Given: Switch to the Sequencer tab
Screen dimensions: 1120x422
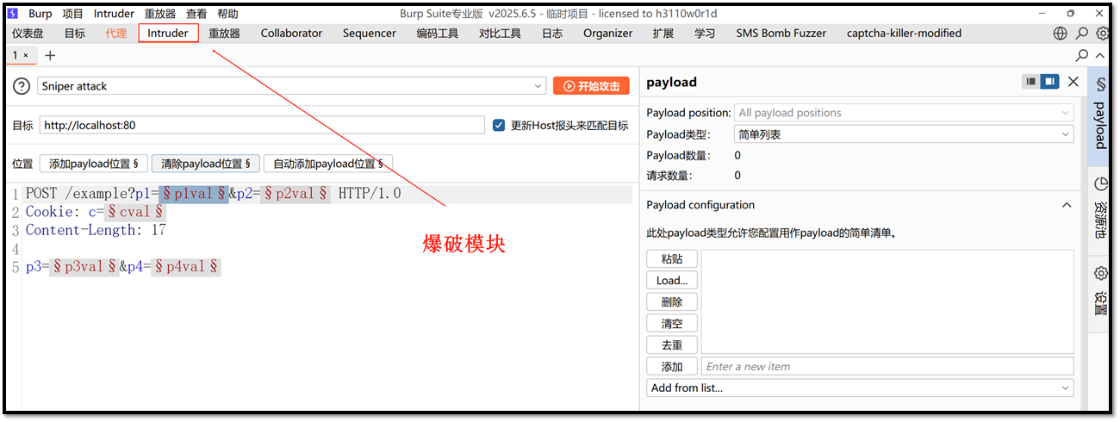Looking at the screenshot, I should point(369,34).
